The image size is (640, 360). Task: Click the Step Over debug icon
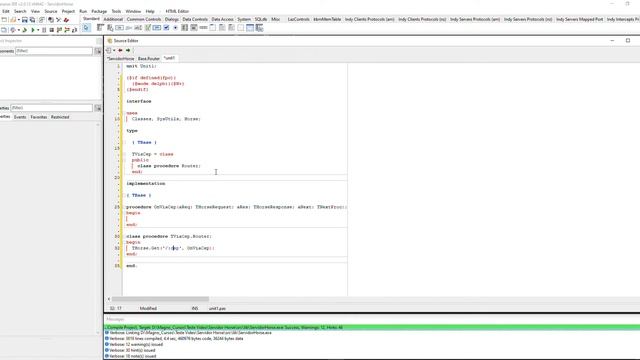[67, 30]
